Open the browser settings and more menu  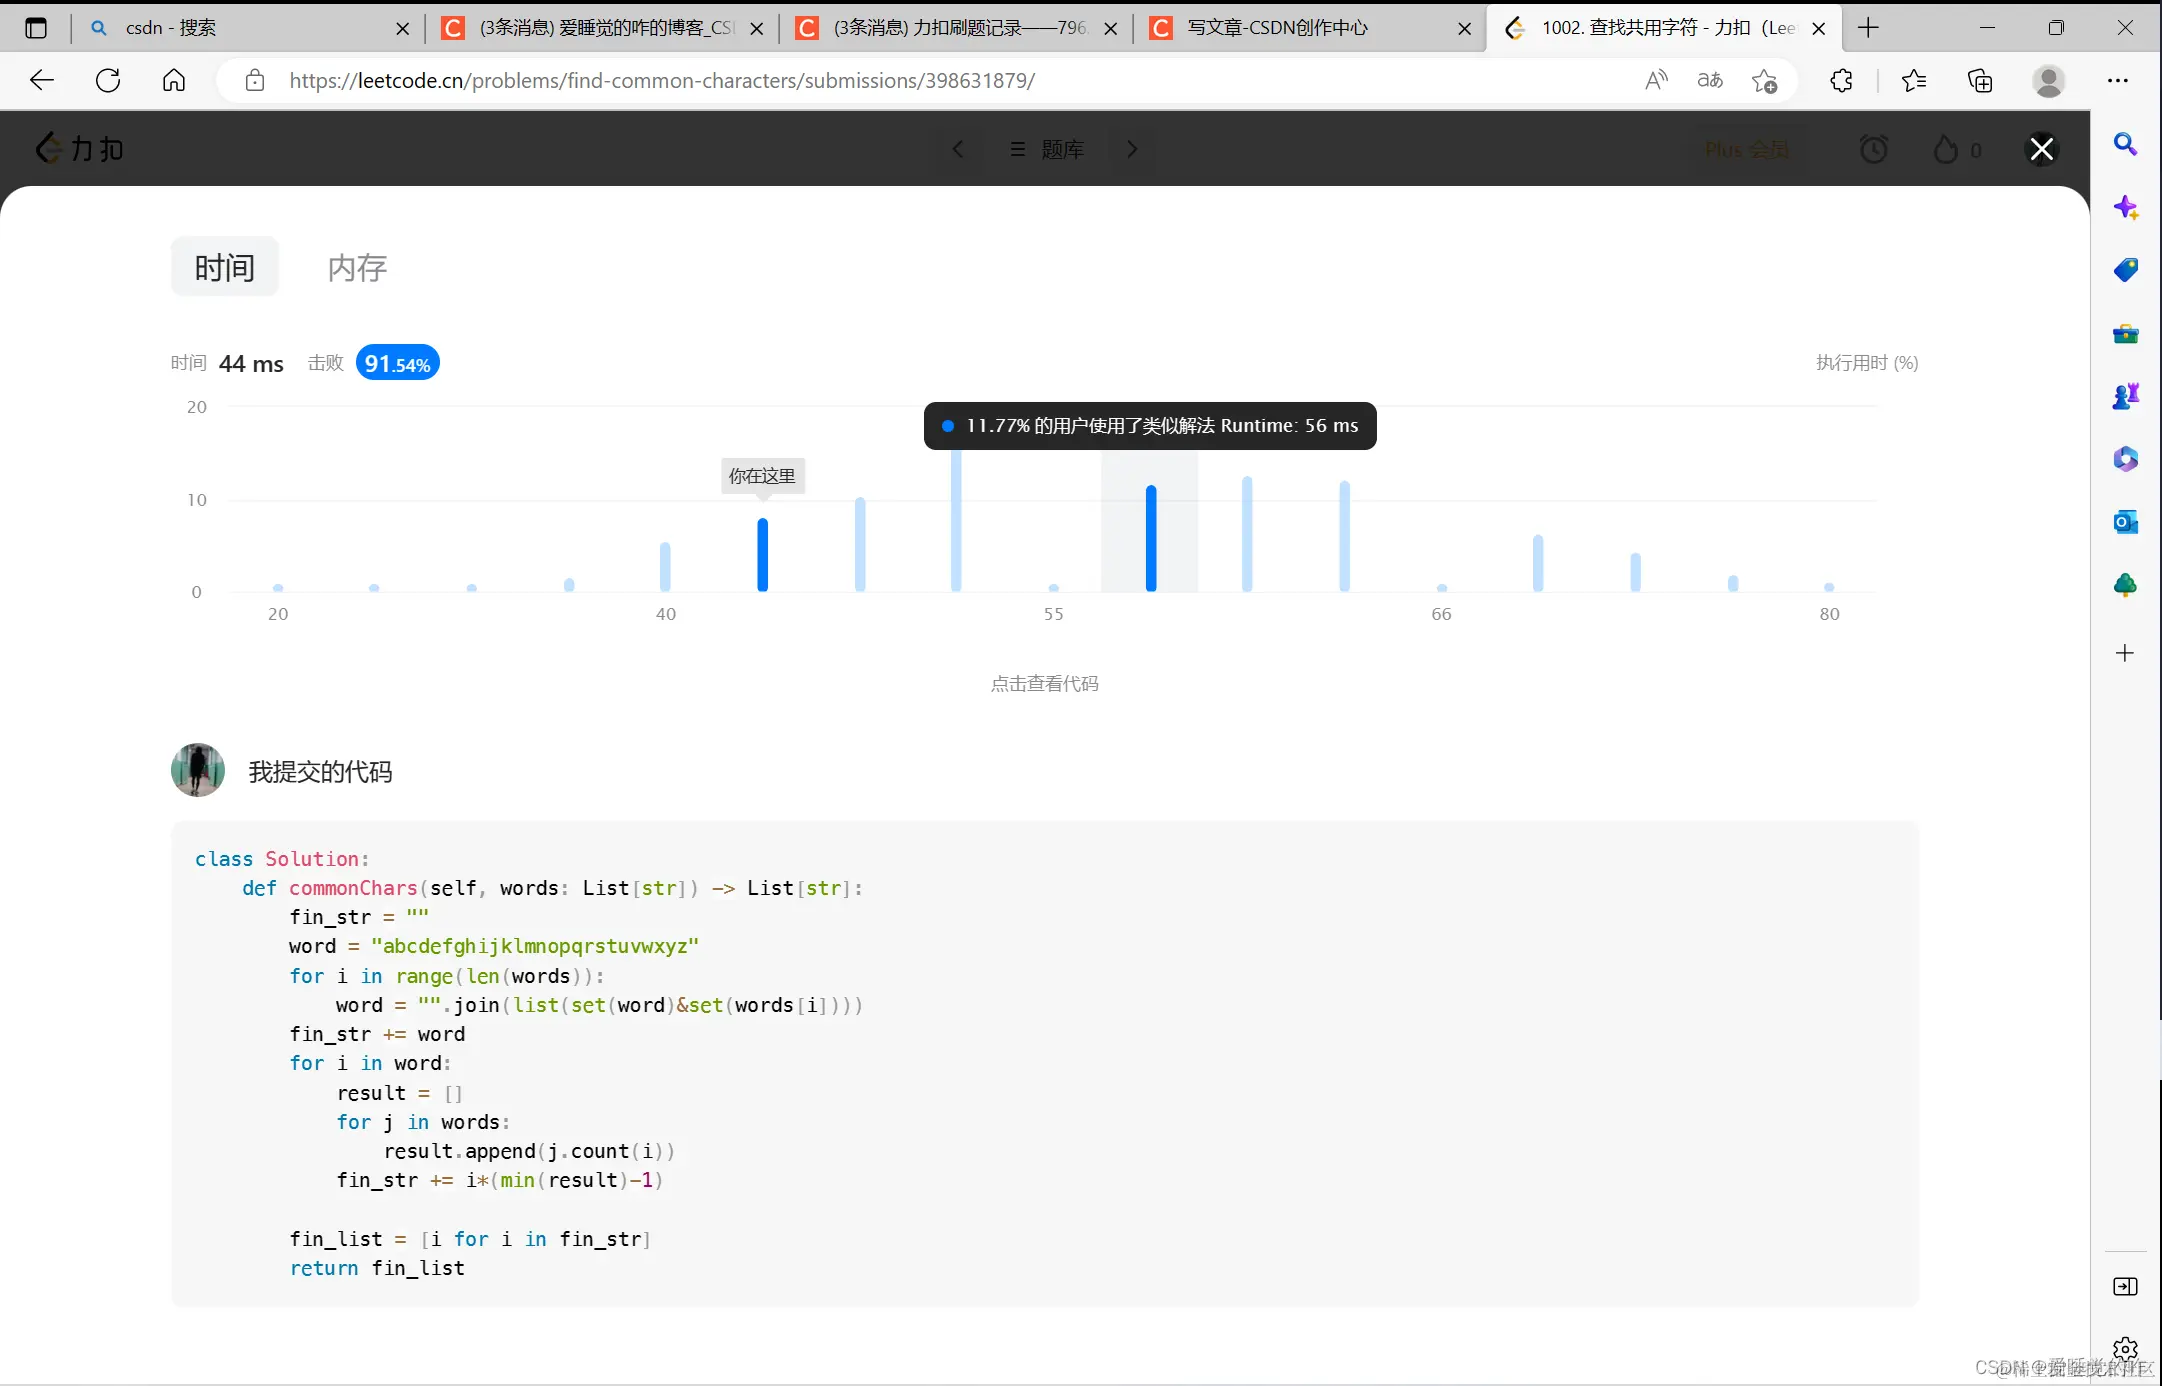point(2117,81)
